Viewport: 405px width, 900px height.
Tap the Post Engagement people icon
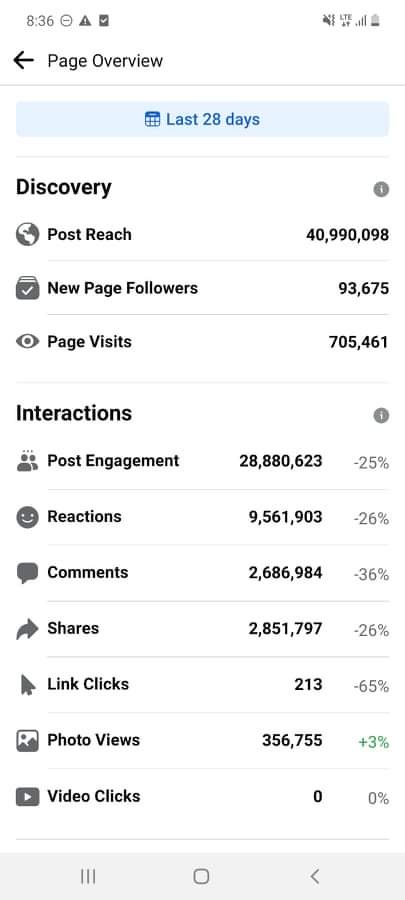[28, 461]
